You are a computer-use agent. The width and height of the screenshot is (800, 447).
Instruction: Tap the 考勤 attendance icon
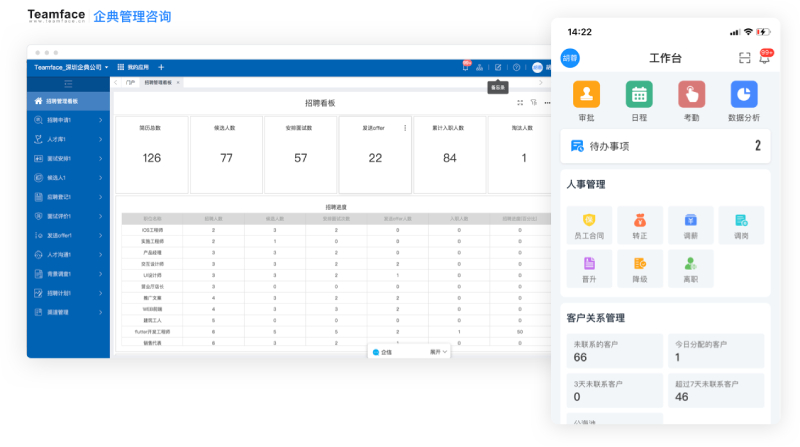click(691, 95)
